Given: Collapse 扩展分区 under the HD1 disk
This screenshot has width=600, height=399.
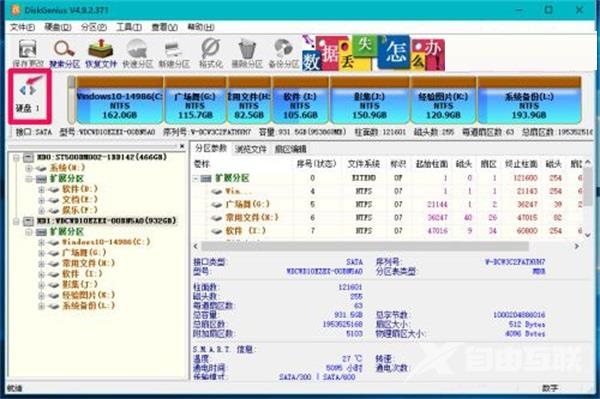Looking at the screenshot, I should (x=29, y=231).
